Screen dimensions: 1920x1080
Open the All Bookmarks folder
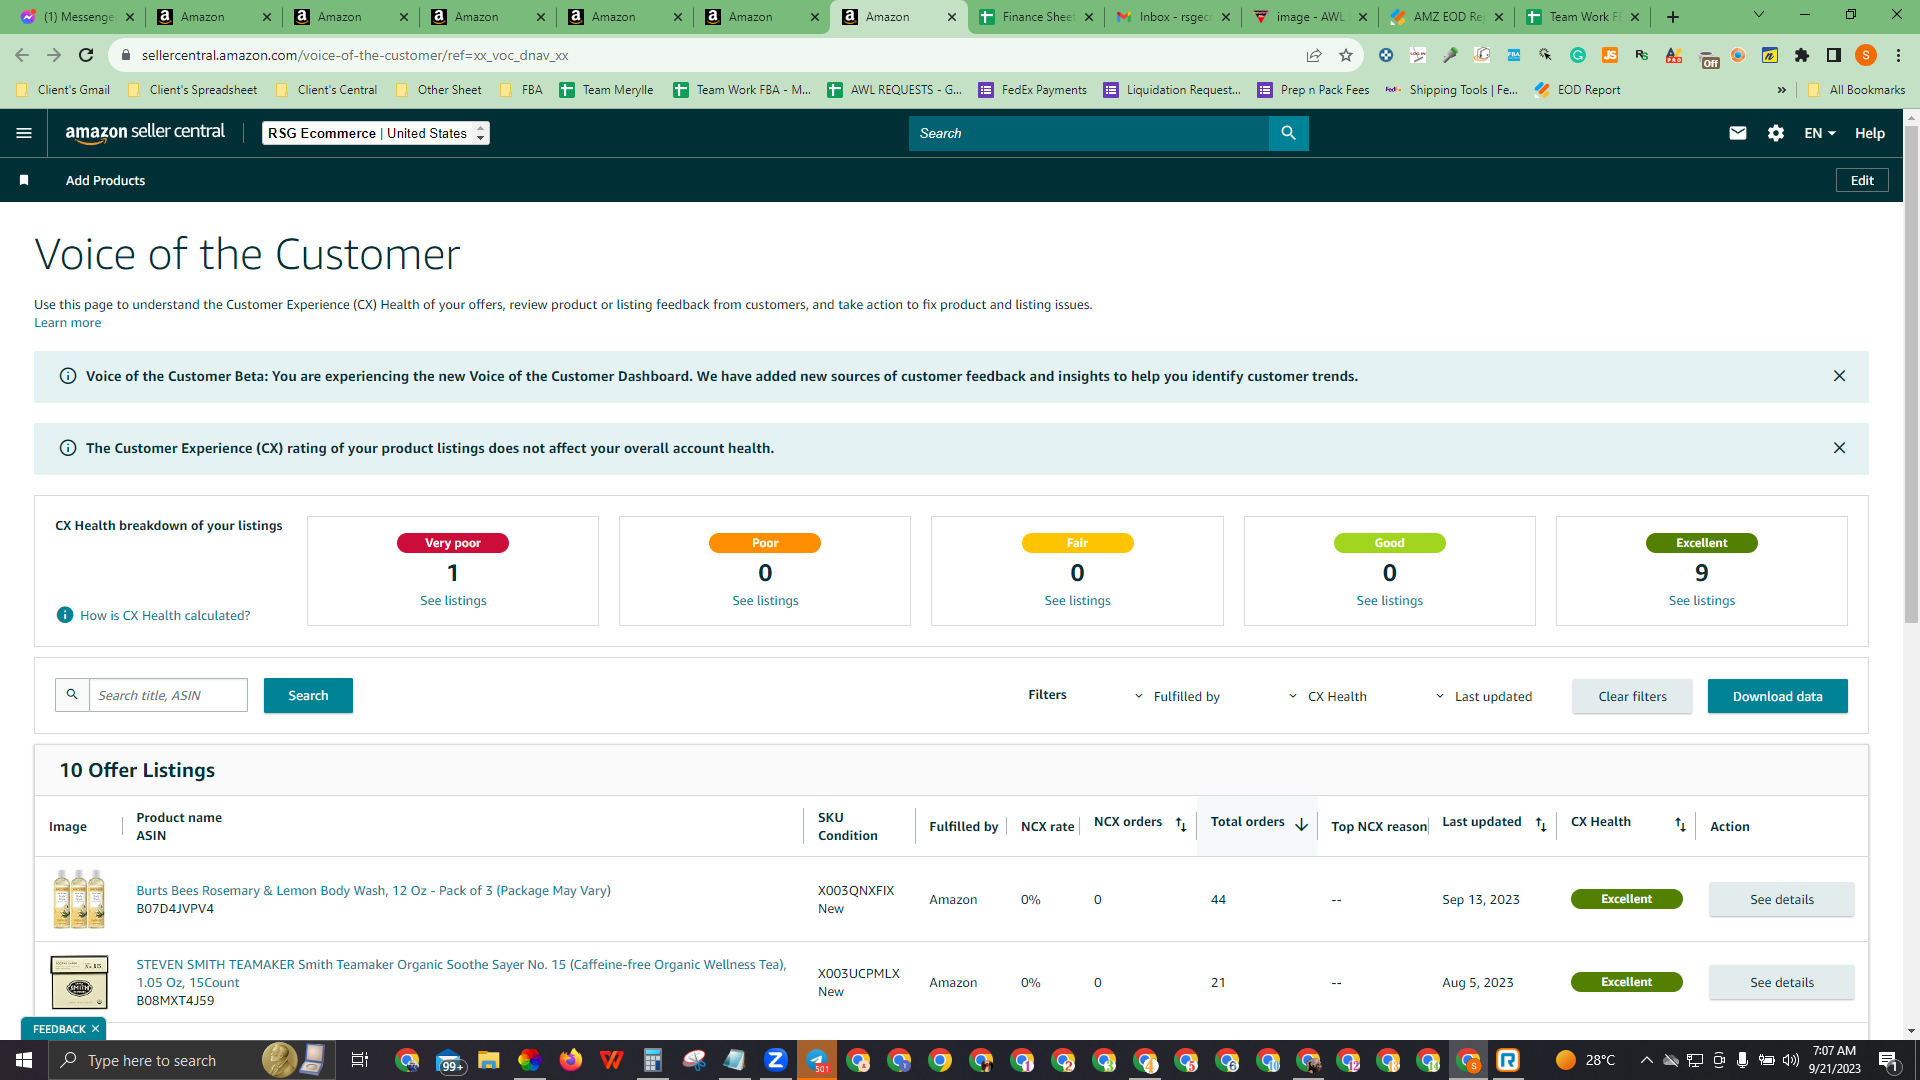point(1856,90)
